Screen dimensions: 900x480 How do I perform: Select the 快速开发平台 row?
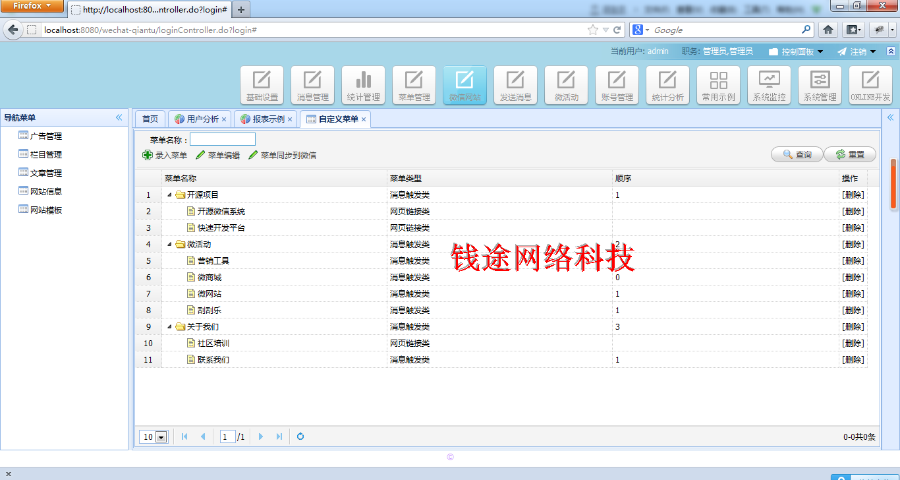click(501, 228)
